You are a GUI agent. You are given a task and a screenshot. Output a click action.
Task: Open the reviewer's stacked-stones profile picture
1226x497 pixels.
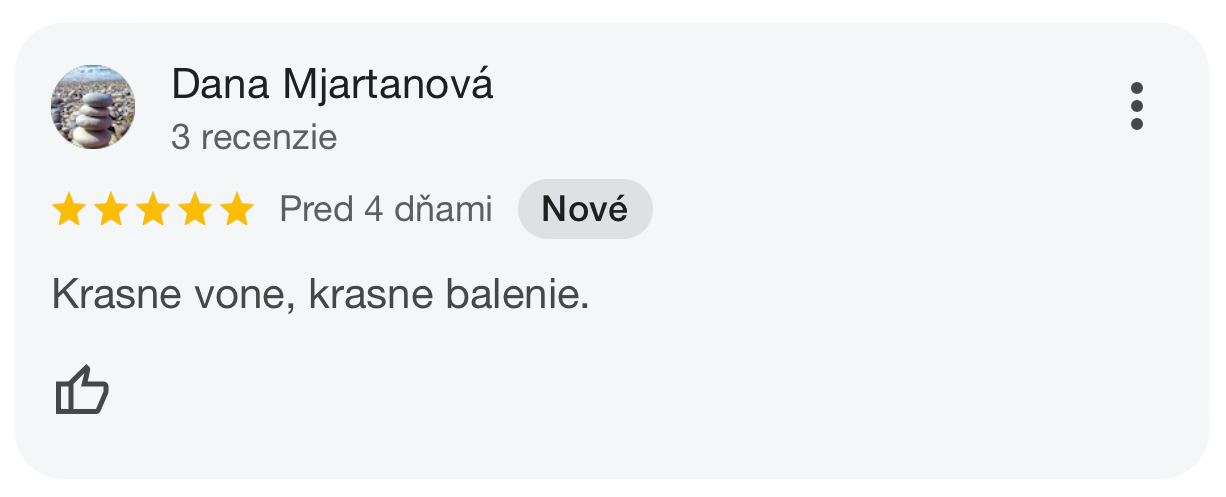click(93, 107)
